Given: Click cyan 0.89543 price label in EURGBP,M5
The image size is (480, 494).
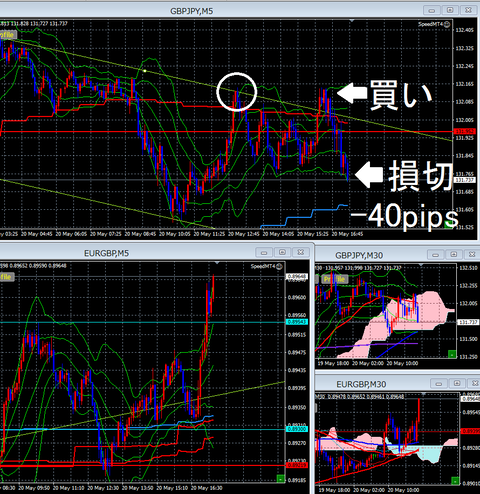Looking at the screenshot, I should (x=297, y=322).
